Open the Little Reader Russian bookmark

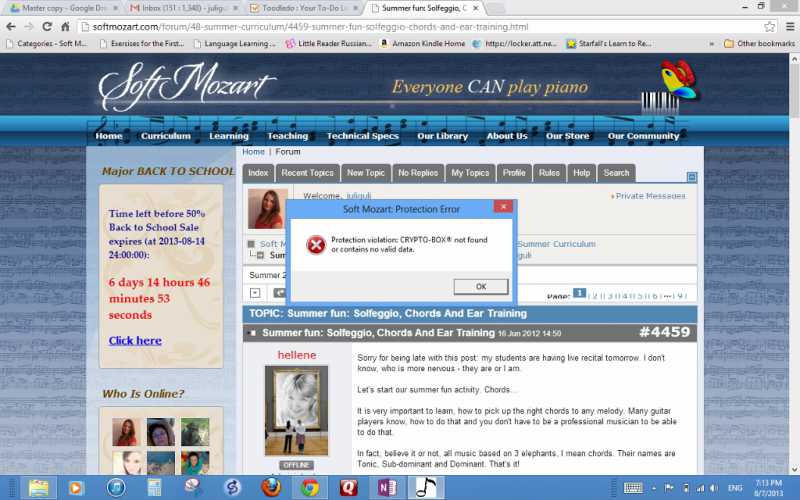tap(329, 44)
